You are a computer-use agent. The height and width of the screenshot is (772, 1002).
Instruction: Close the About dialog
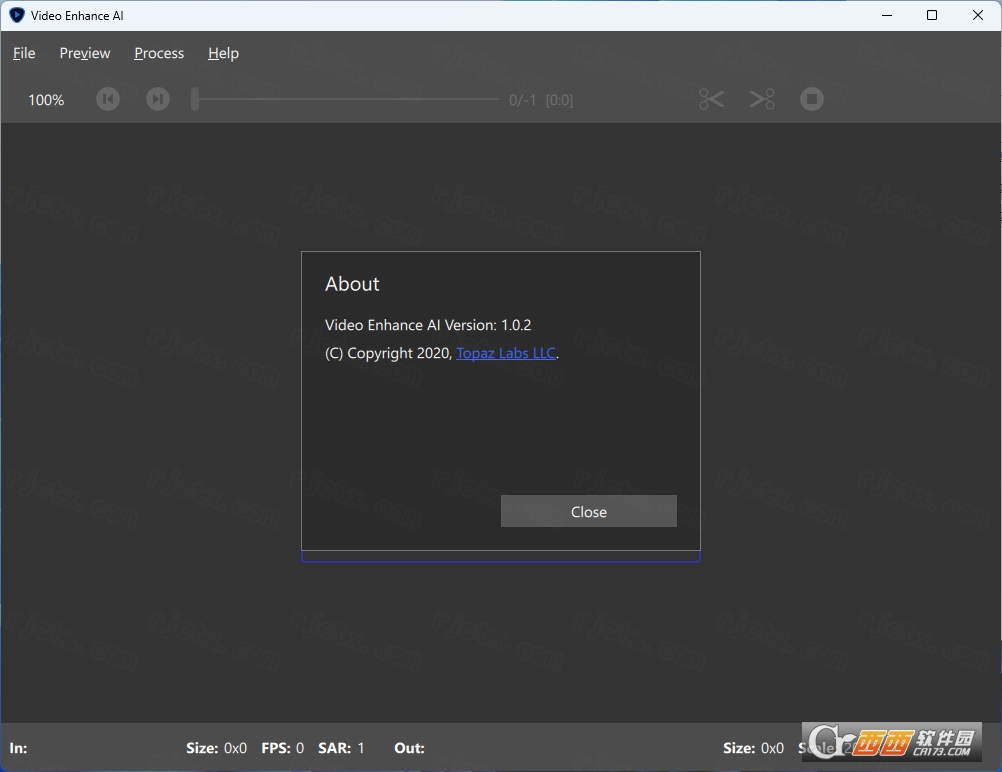point(589,511)
